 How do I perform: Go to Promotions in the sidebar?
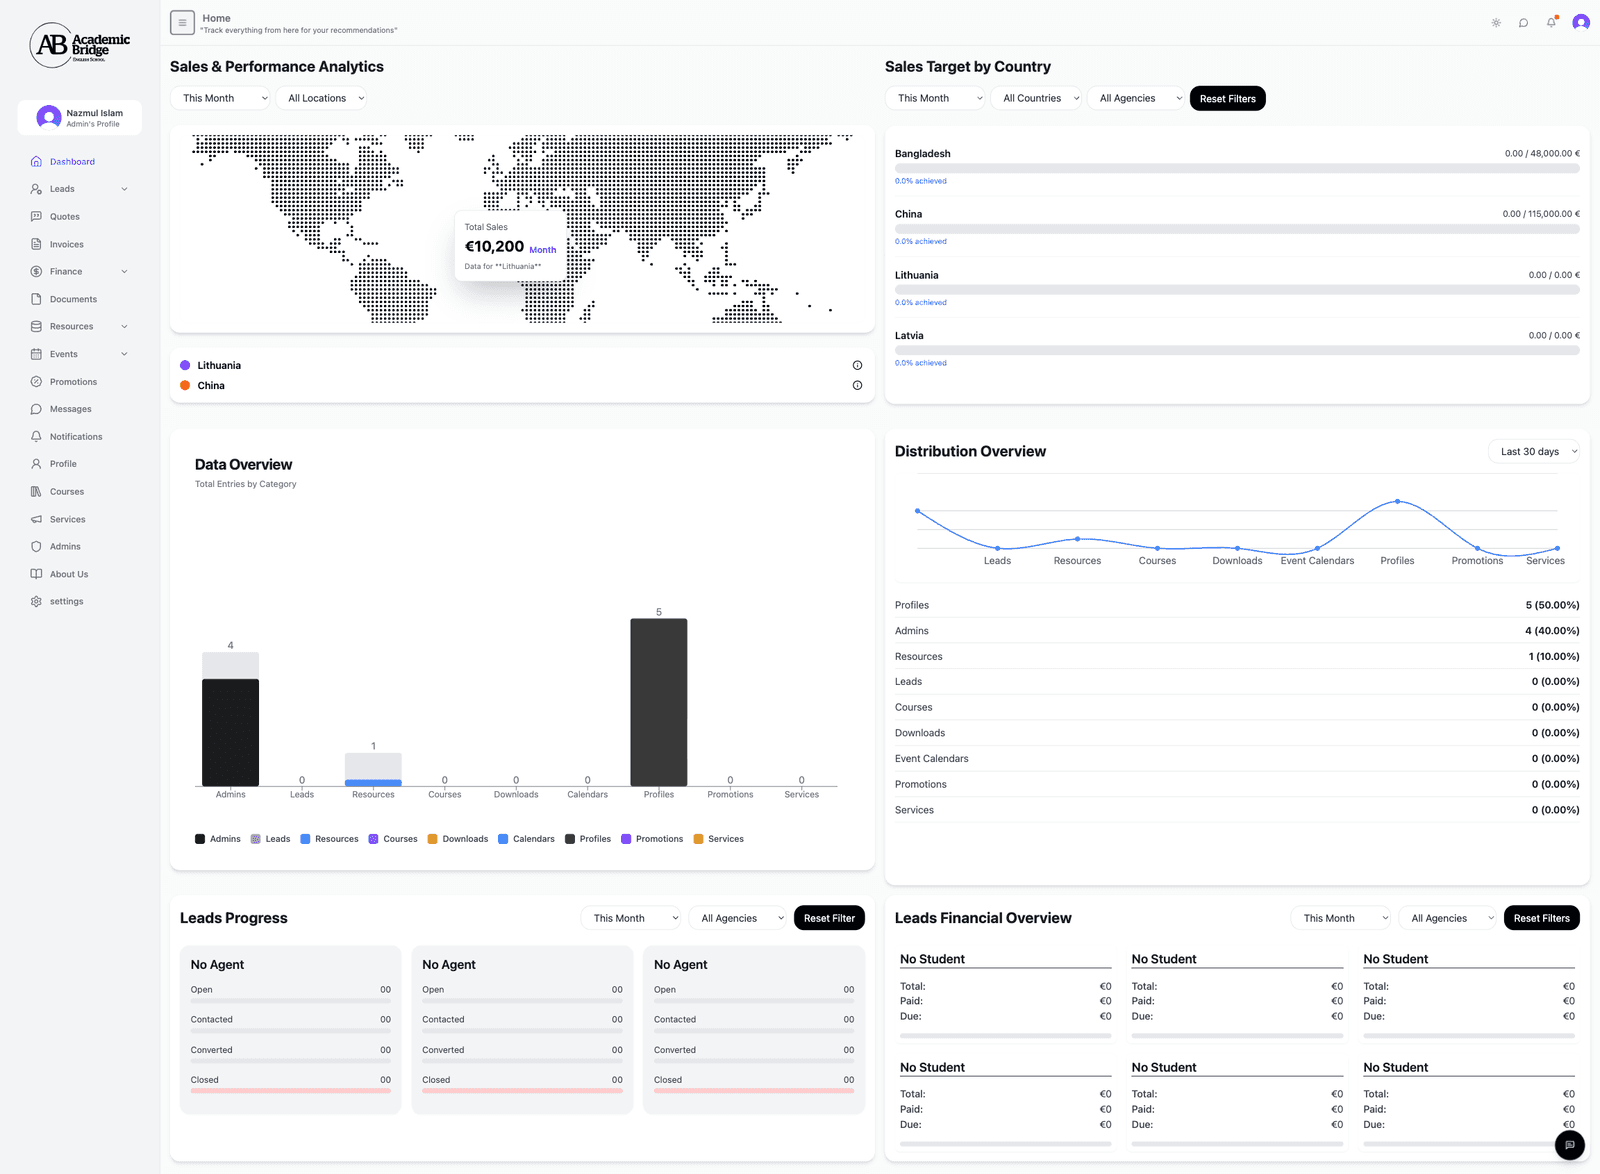pyautogui.click(x=73, y=382)
